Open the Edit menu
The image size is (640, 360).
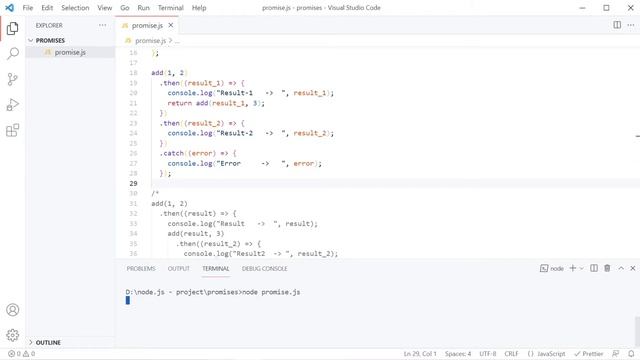[47, 8]
